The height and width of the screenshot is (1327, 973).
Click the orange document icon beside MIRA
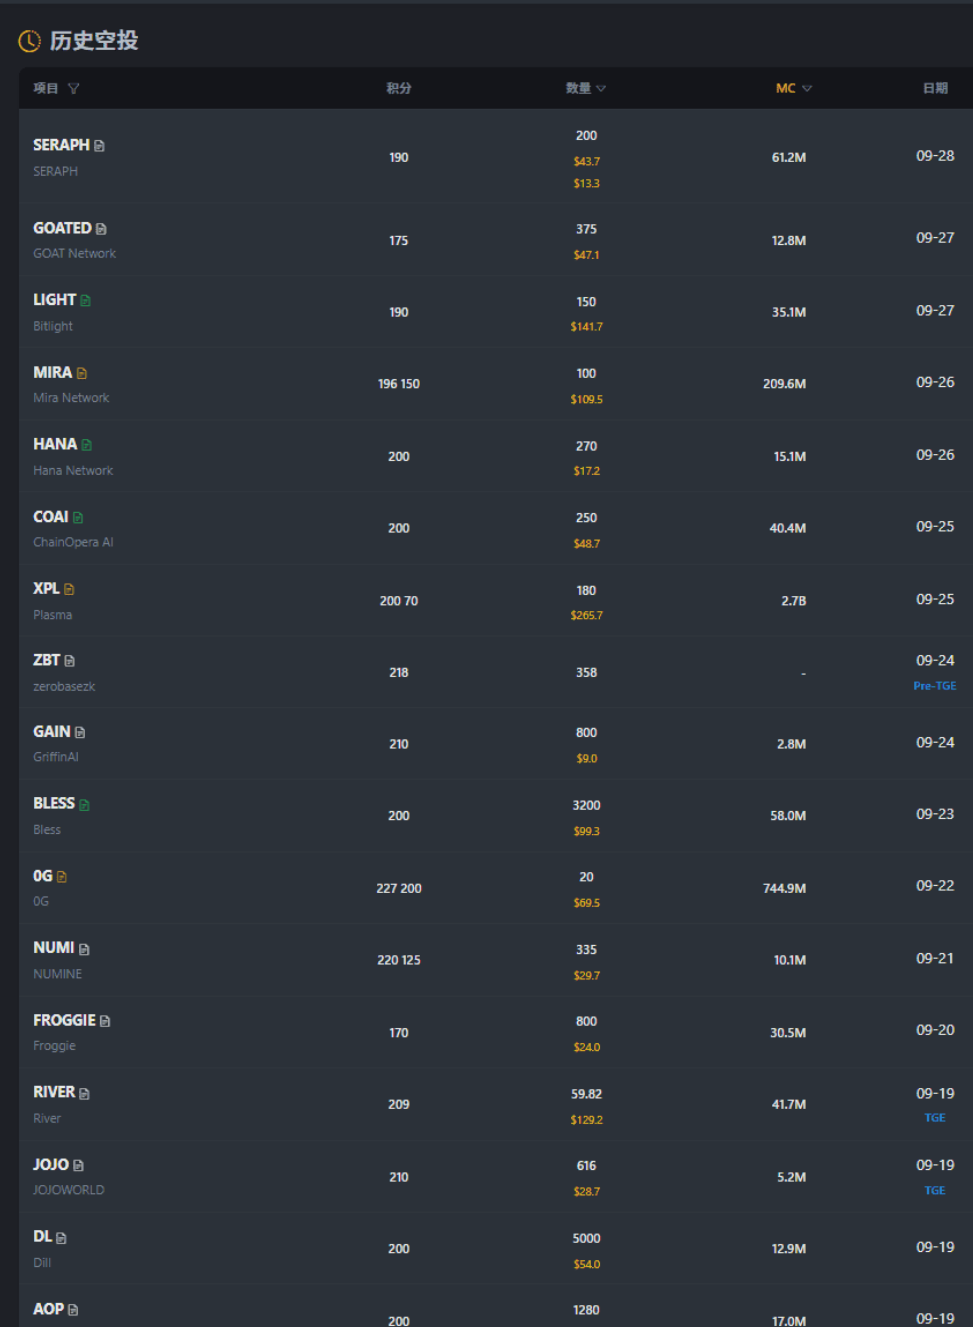82,373
